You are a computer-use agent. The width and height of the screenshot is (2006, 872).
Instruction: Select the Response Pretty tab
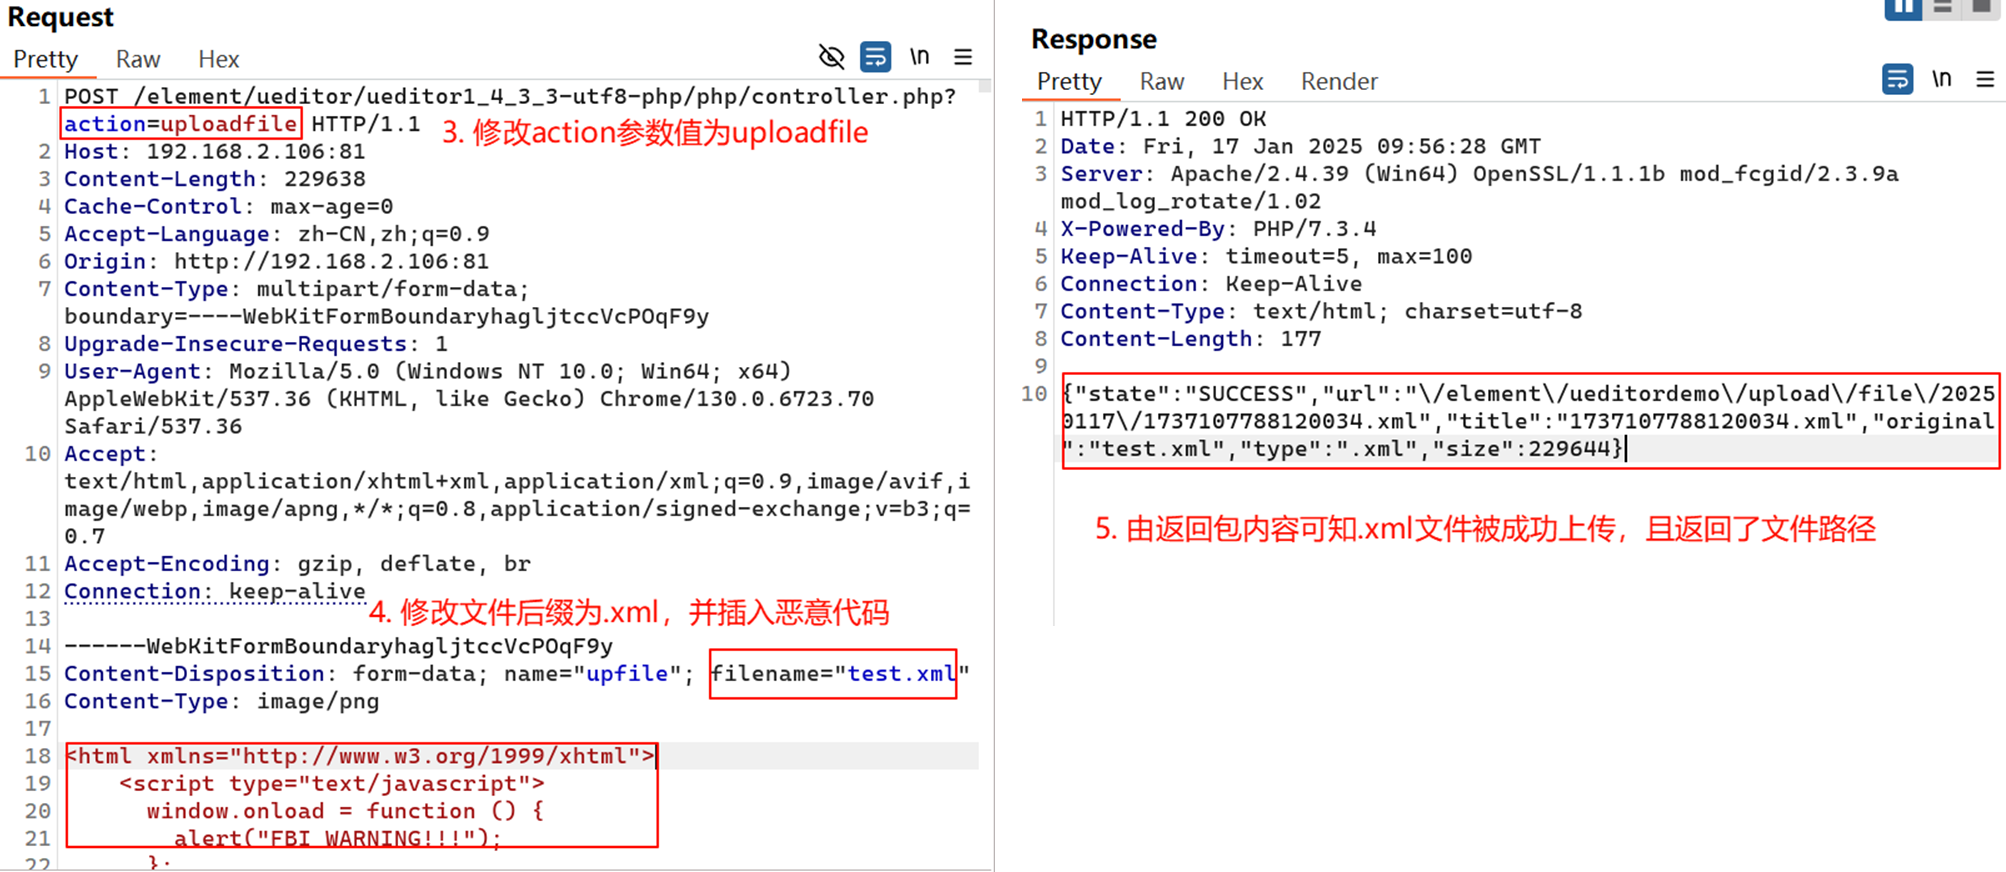tap(1069, 81)
